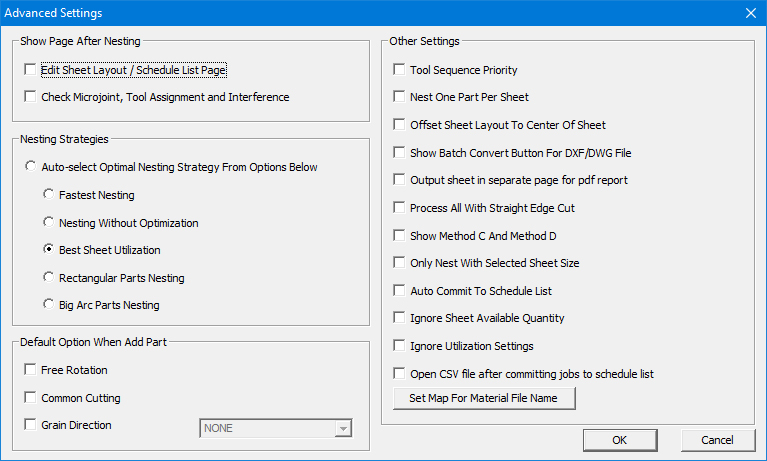767x461 pixels.
Task: Toggle Show Batch Convert Button For DXF/DWG
Action: coord(400,153)
